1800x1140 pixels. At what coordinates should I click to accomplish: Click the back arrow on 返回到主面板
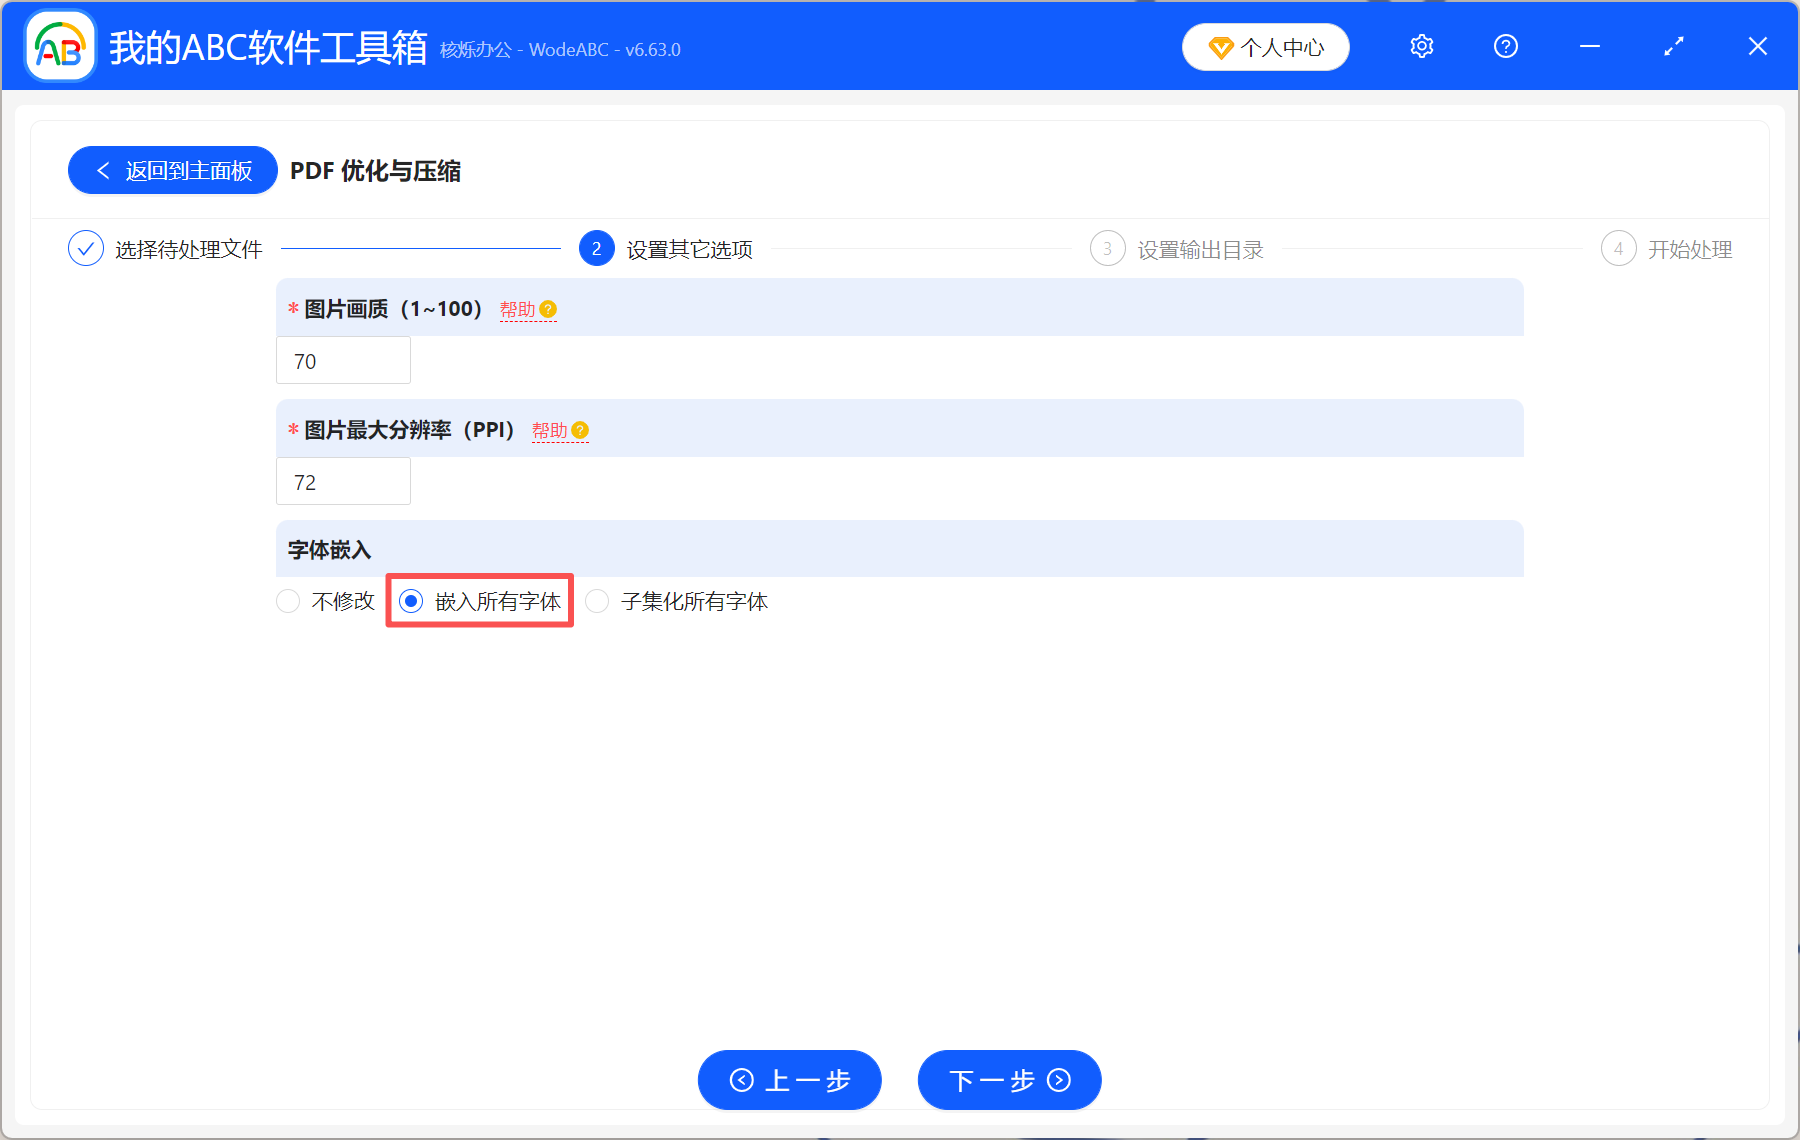[x=103, y=170]
